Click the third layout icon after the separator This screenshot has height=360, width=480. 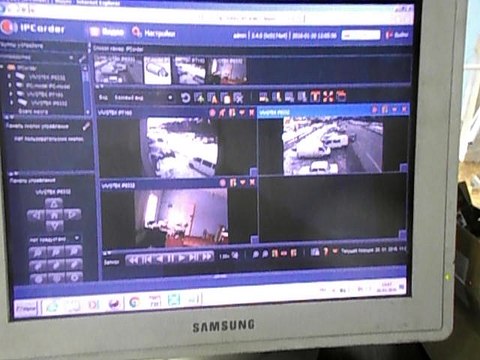289,97
